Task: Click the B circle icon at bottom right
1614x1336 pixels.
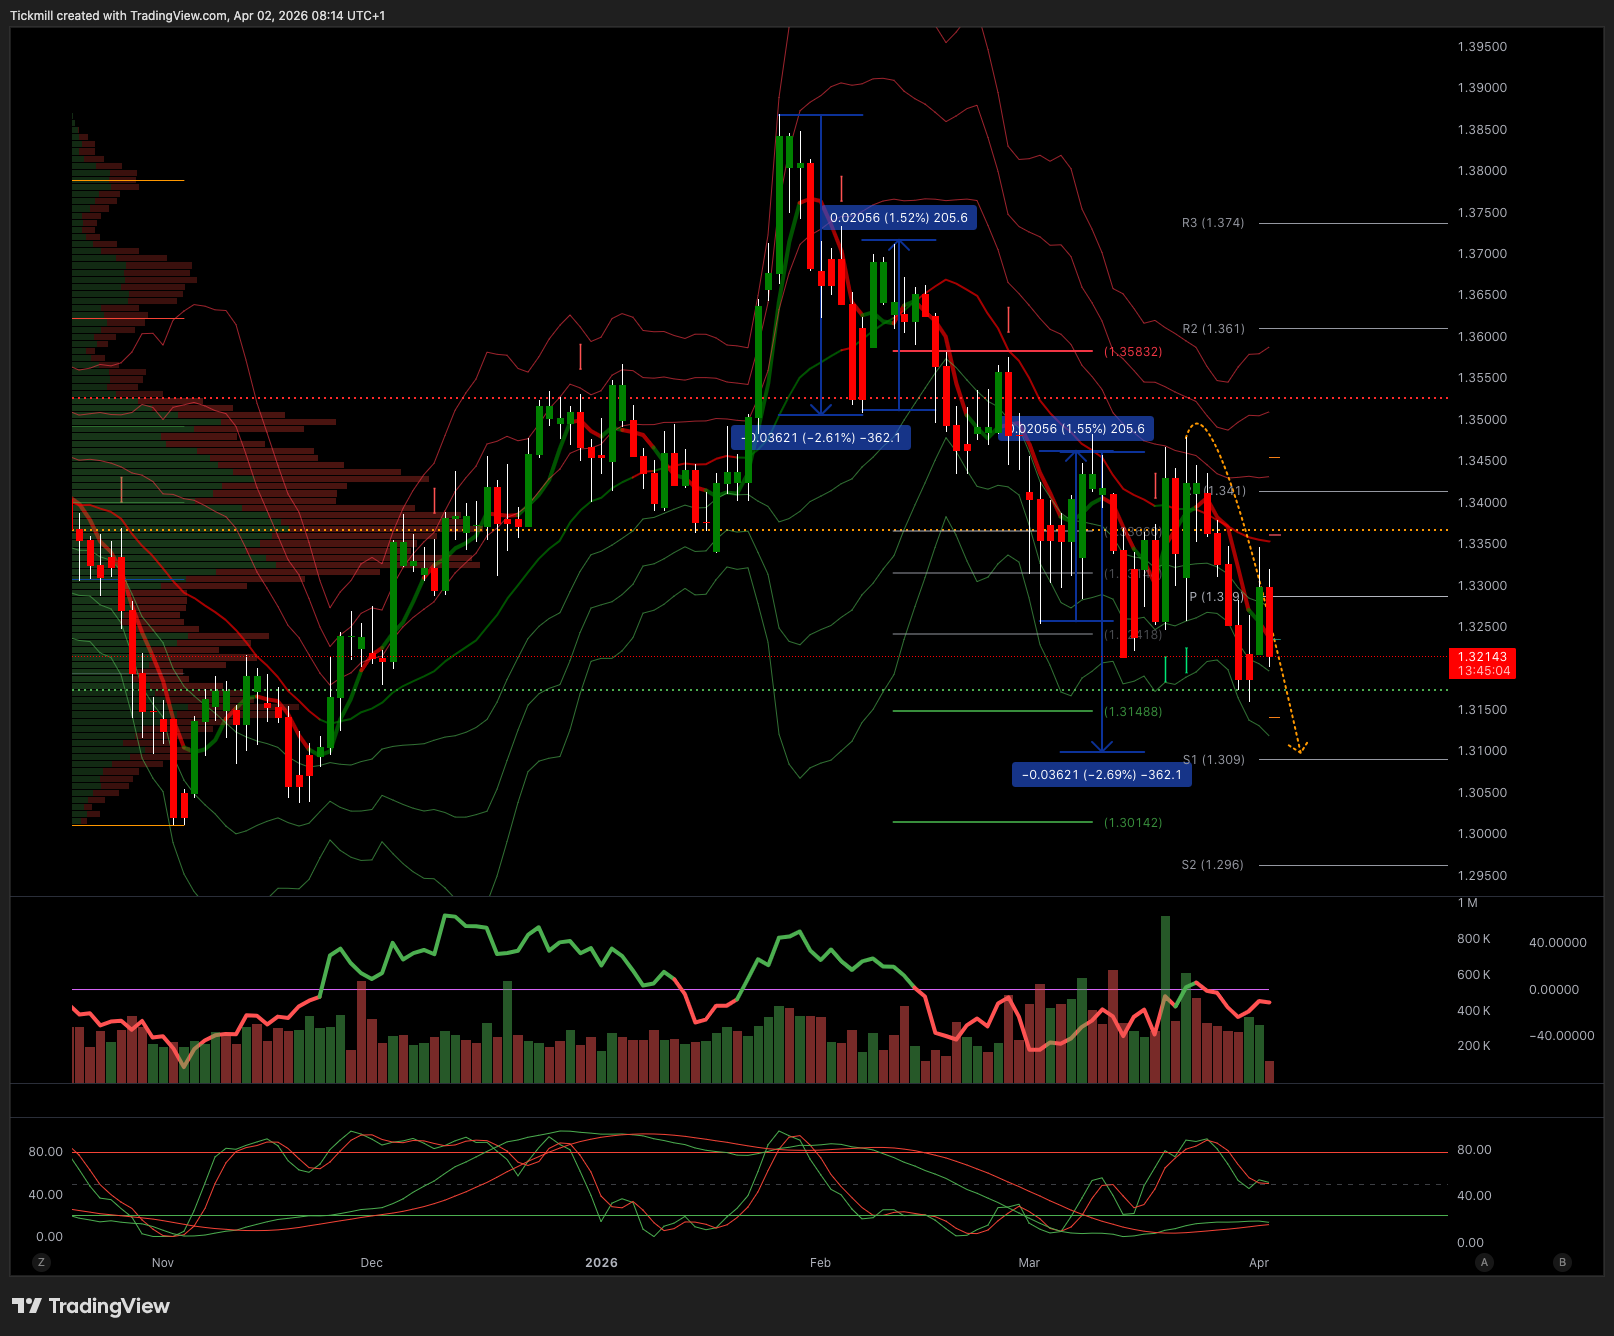Action: 1562,1262
